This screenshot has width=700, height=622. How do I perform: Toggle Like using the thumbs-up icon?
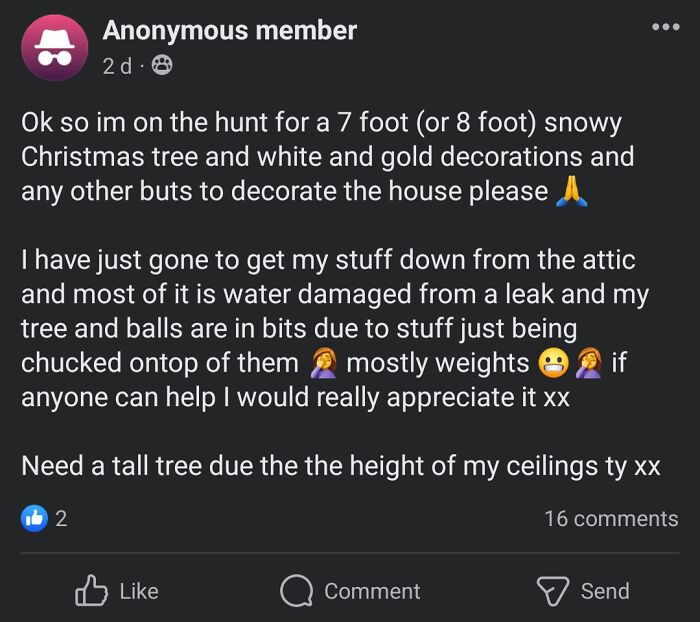click(91, 591)
